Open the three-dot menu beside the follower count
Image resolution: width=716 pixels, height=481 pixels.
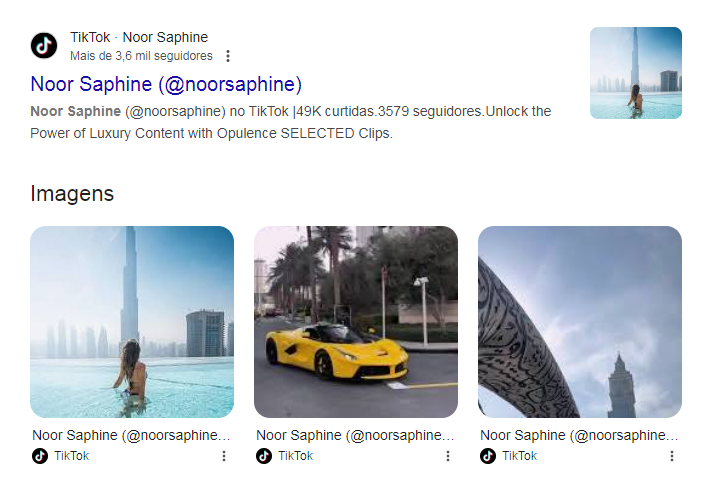tap(228, 56)
